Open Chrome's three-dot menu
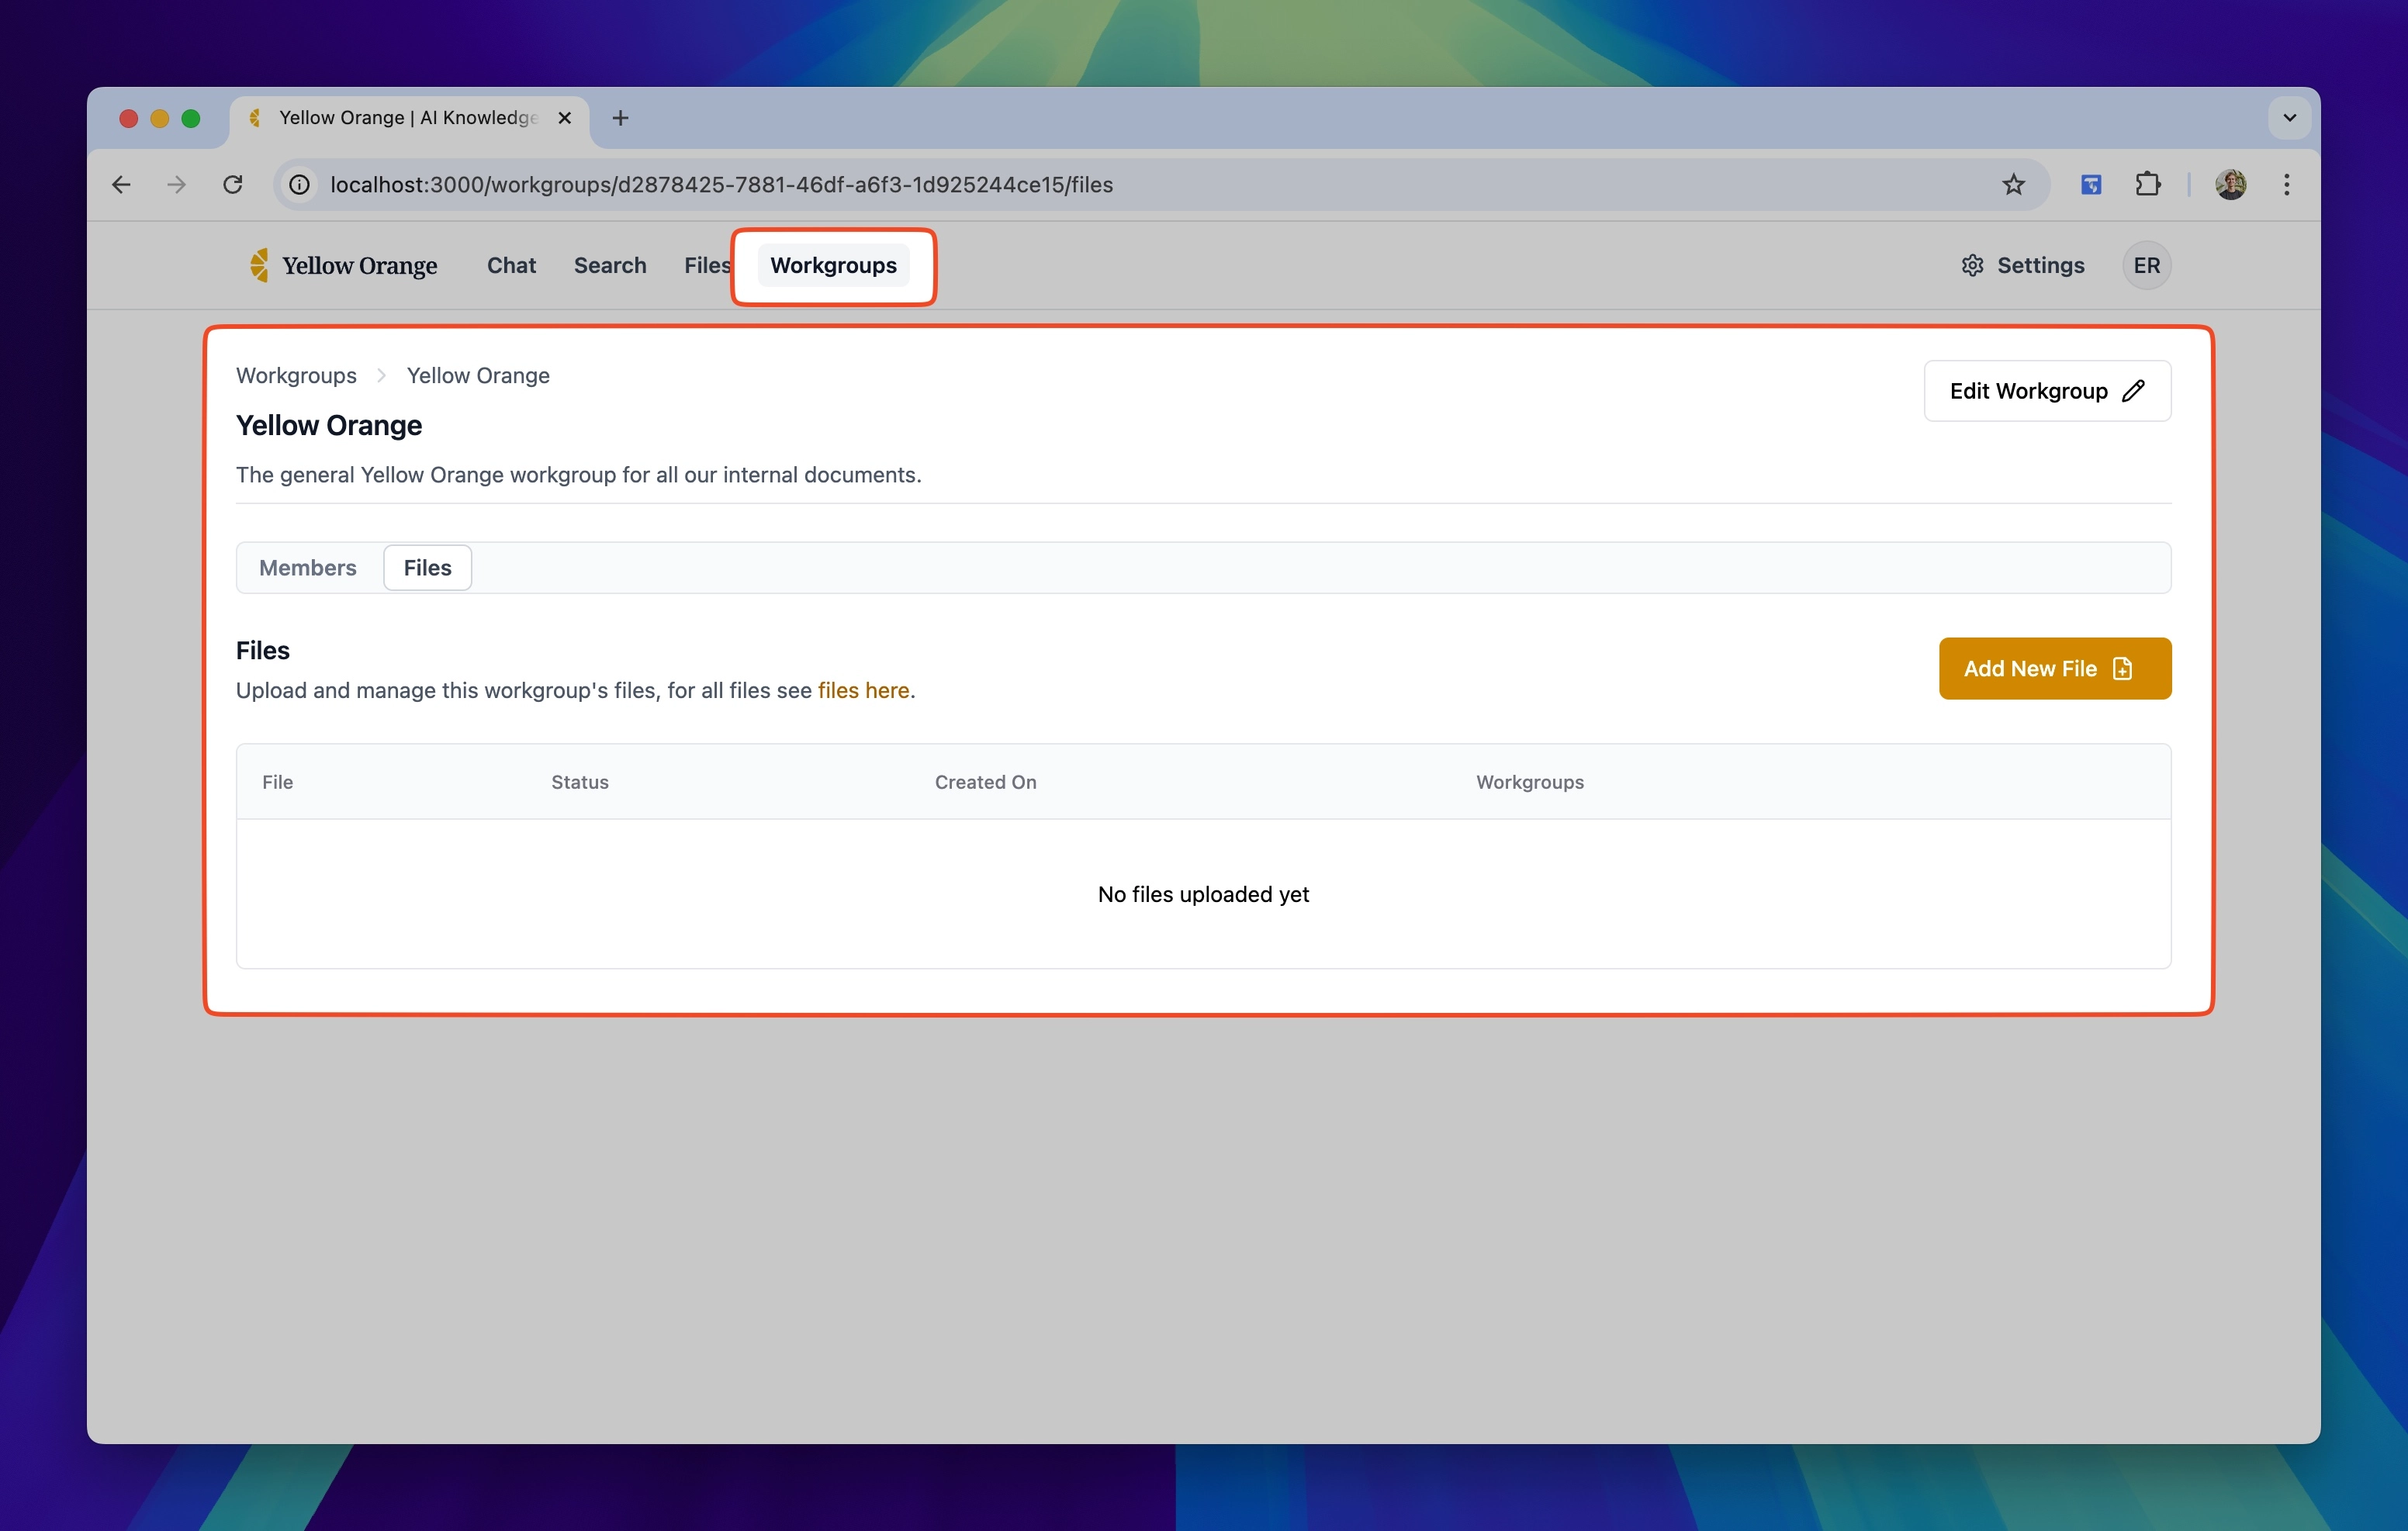 2286,184
